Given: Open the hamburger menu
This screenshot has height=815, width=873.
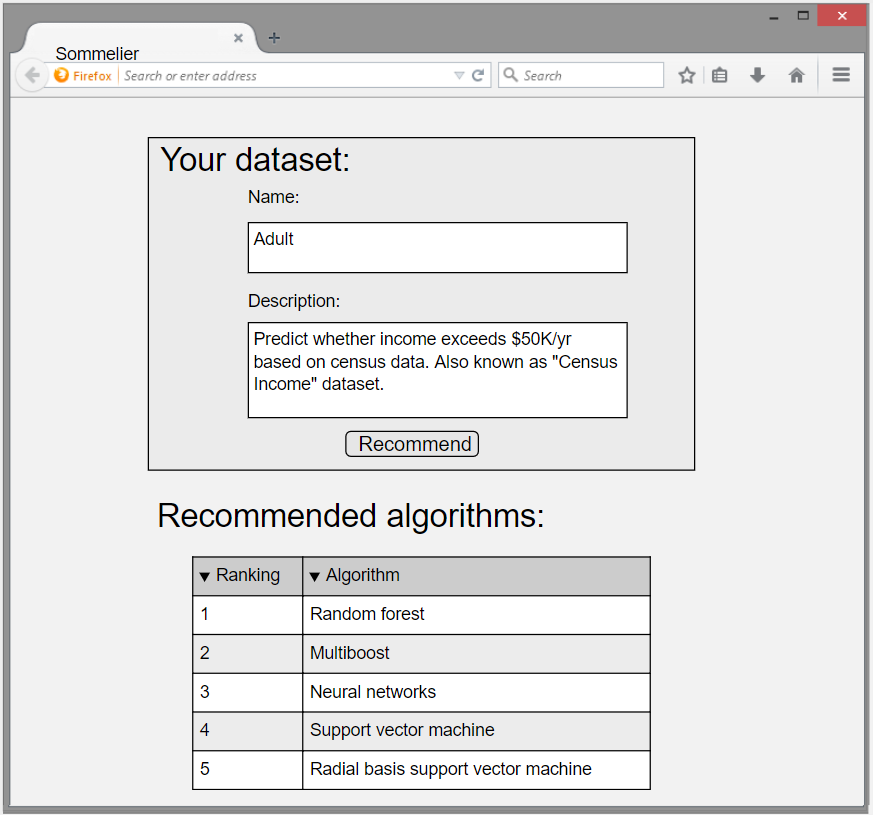Looking at the screenshot, I should point(841,75).
